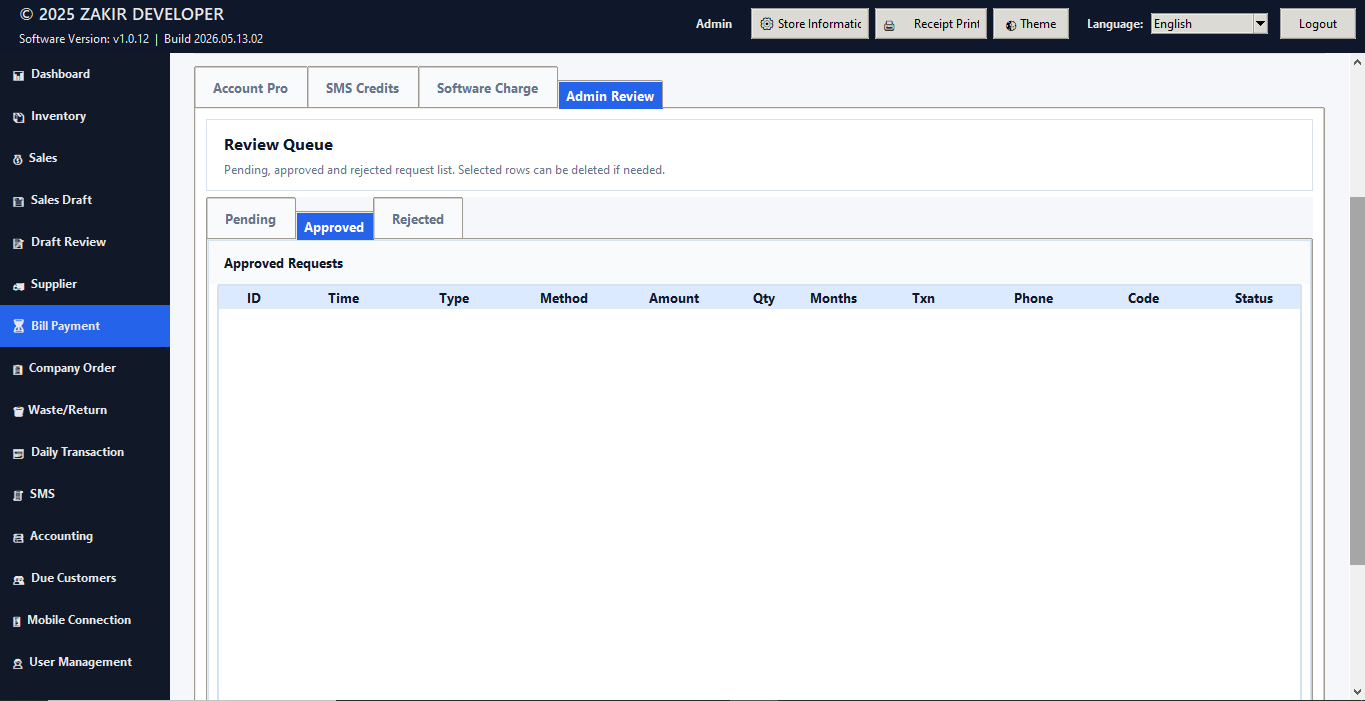The image size is (1365, 701).
Task: Click the Method column header
Action: point(564,298)
